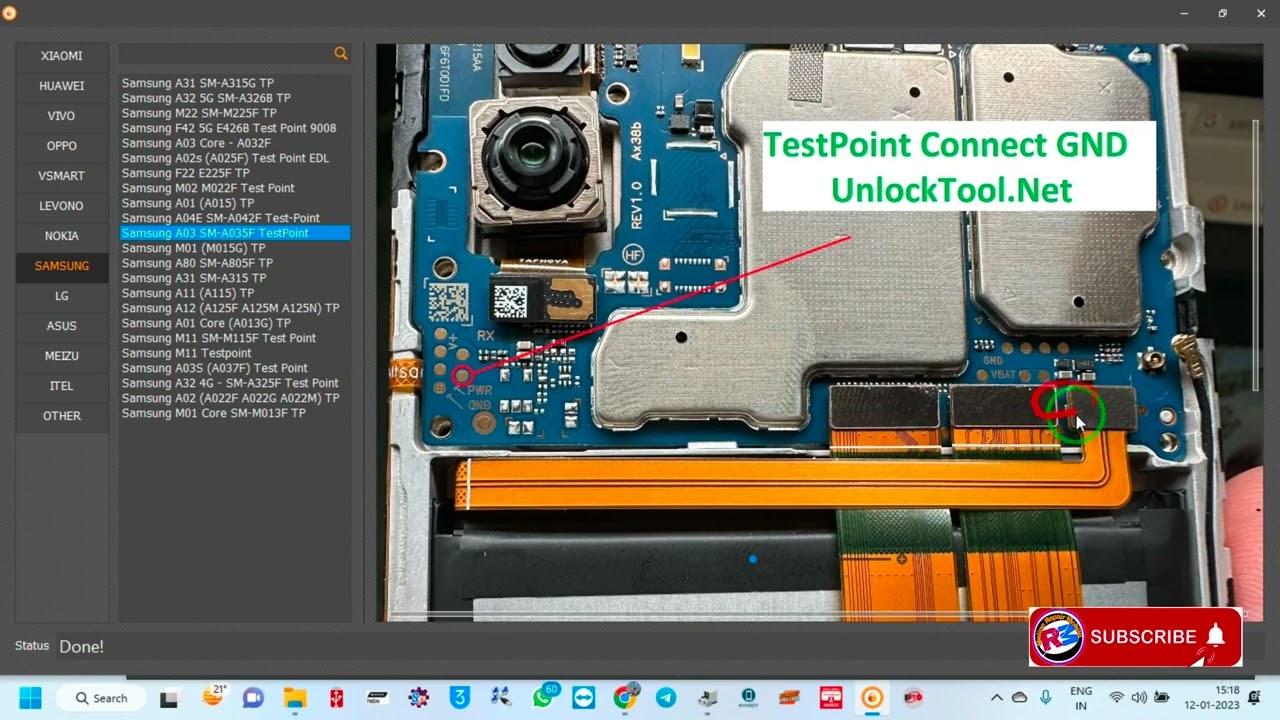Choose Samsung A02s (A025F) Test Point EDL
The height and width of the screenshot is (720, 1280).
(x=225, y=158)
